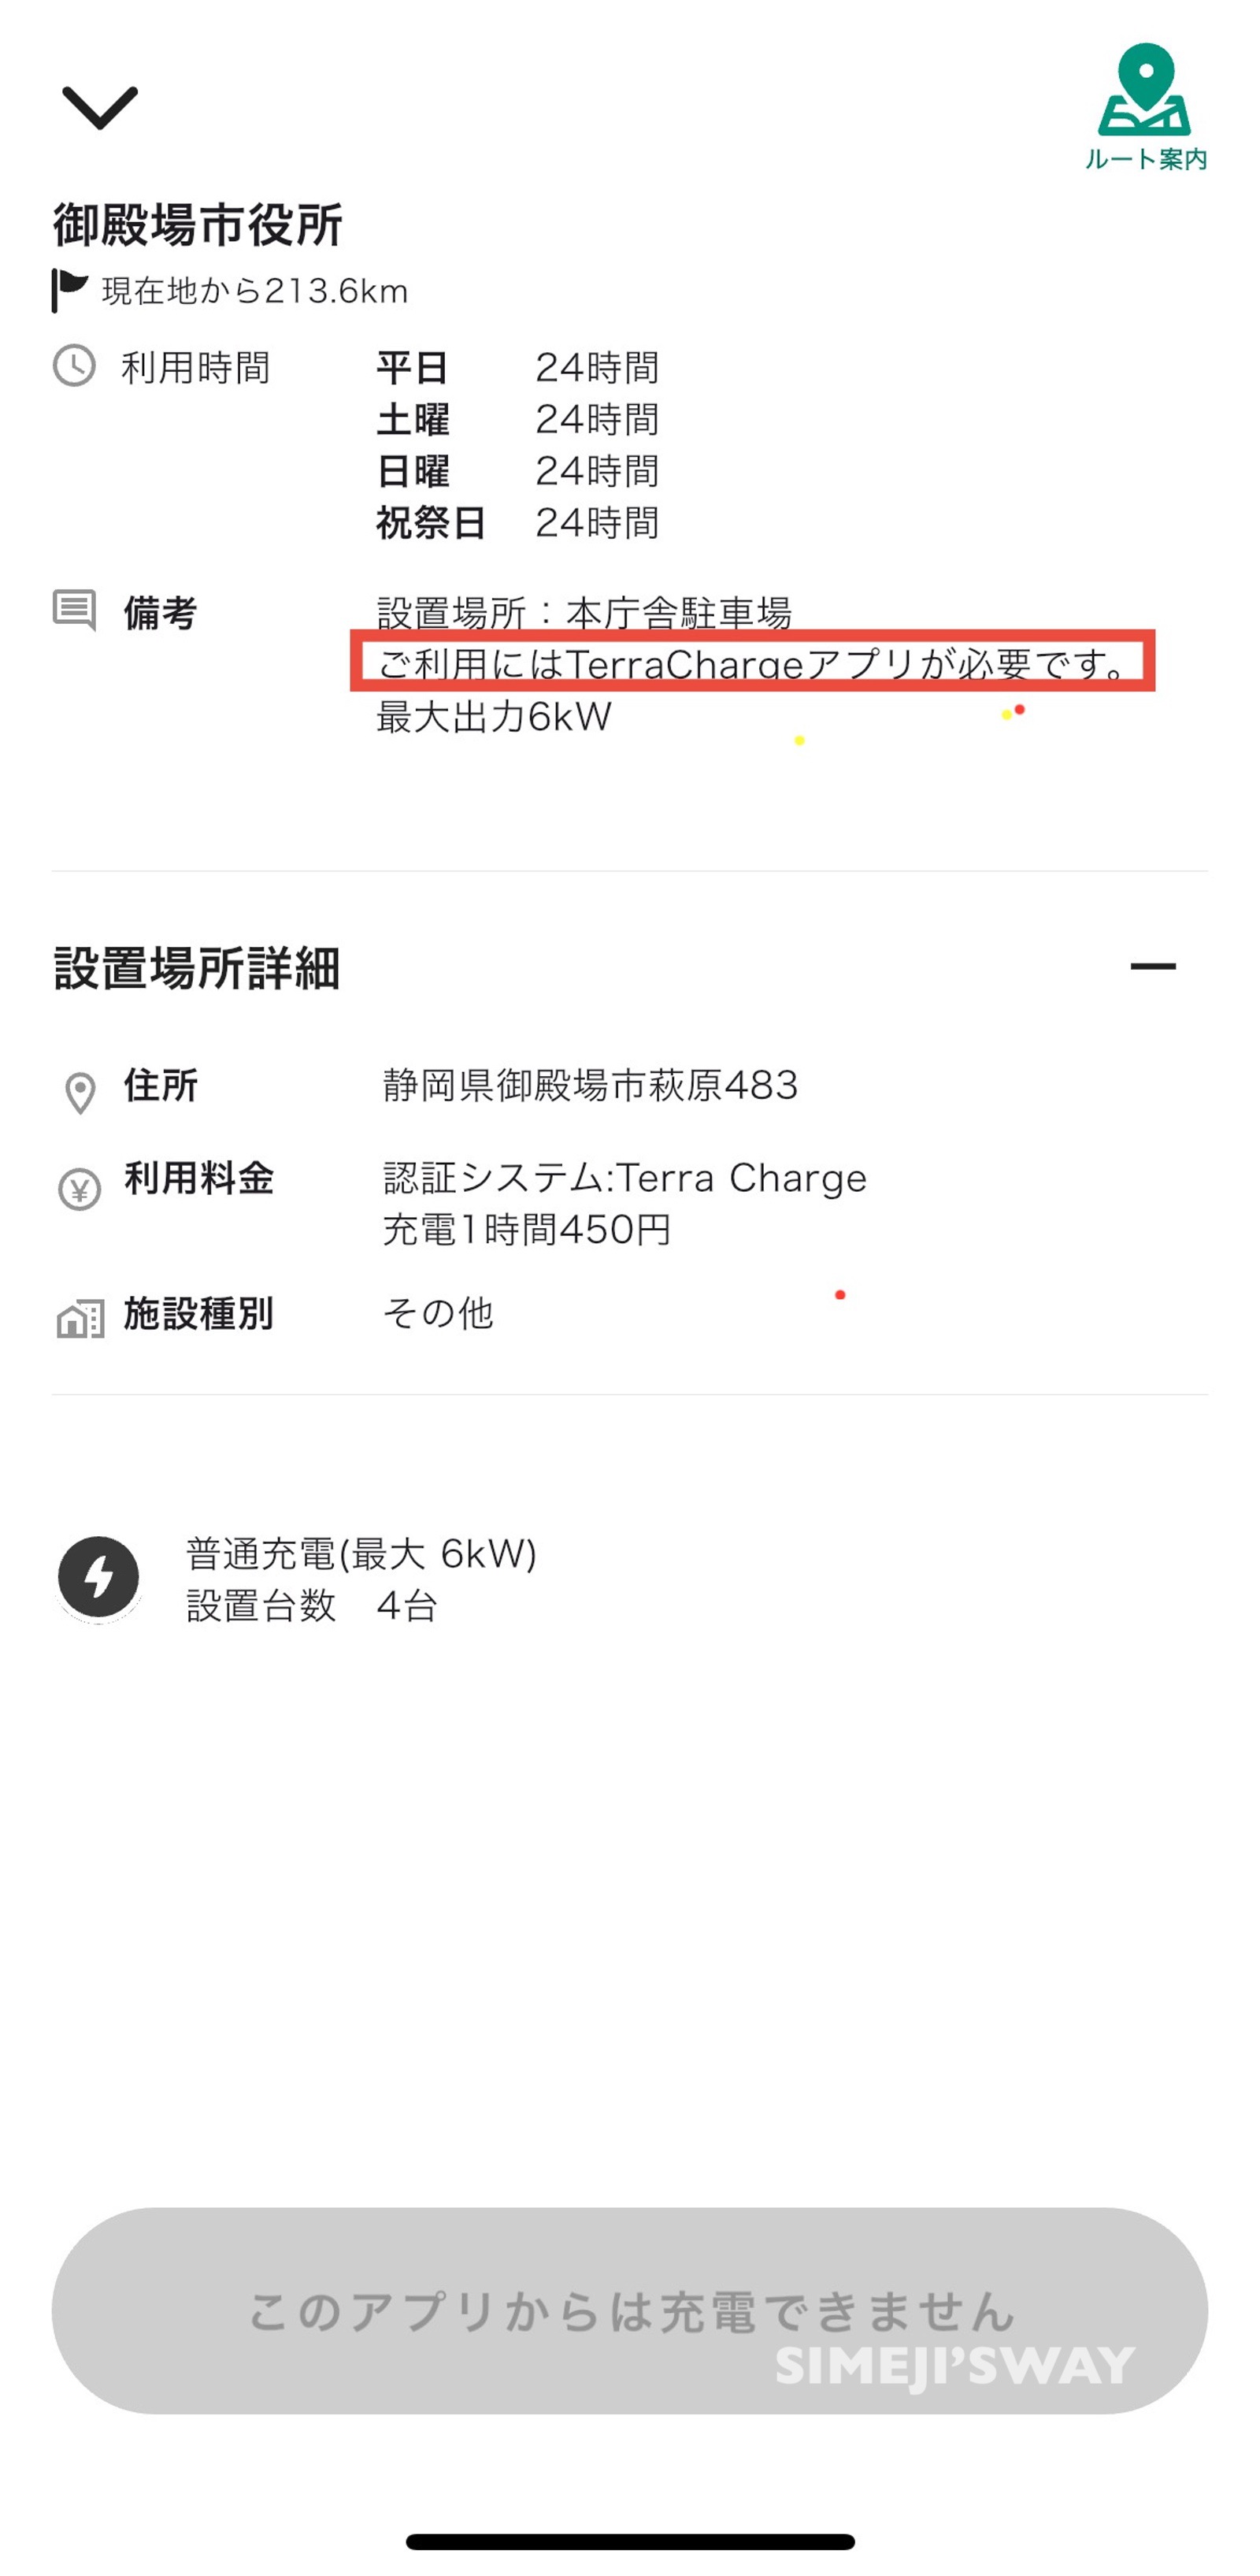The height and width of the screenshot is (2576, 1260).
Task: Collapse the sheet with the down chevron
Action: pyautogui.click(x=99, y=108)
